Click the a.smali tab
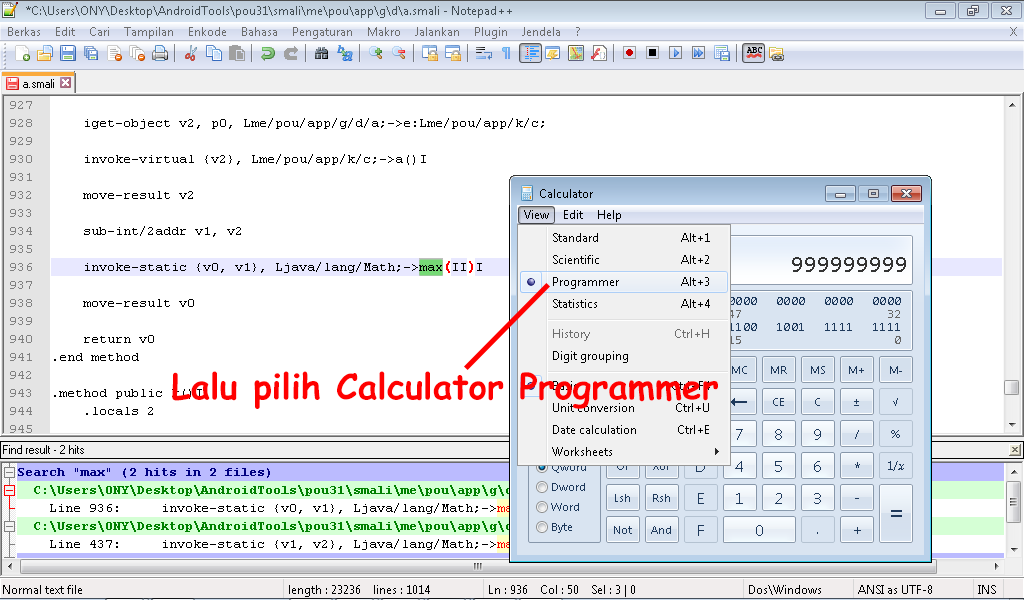 [x=38, y=84]
